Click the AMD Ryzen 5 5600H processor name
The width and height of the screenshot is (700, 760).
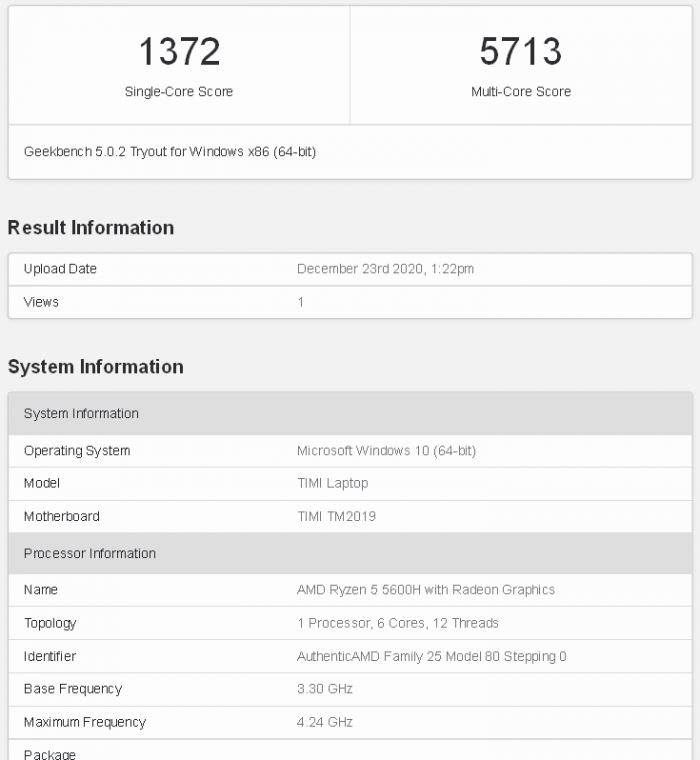click(x=425, y=590)
